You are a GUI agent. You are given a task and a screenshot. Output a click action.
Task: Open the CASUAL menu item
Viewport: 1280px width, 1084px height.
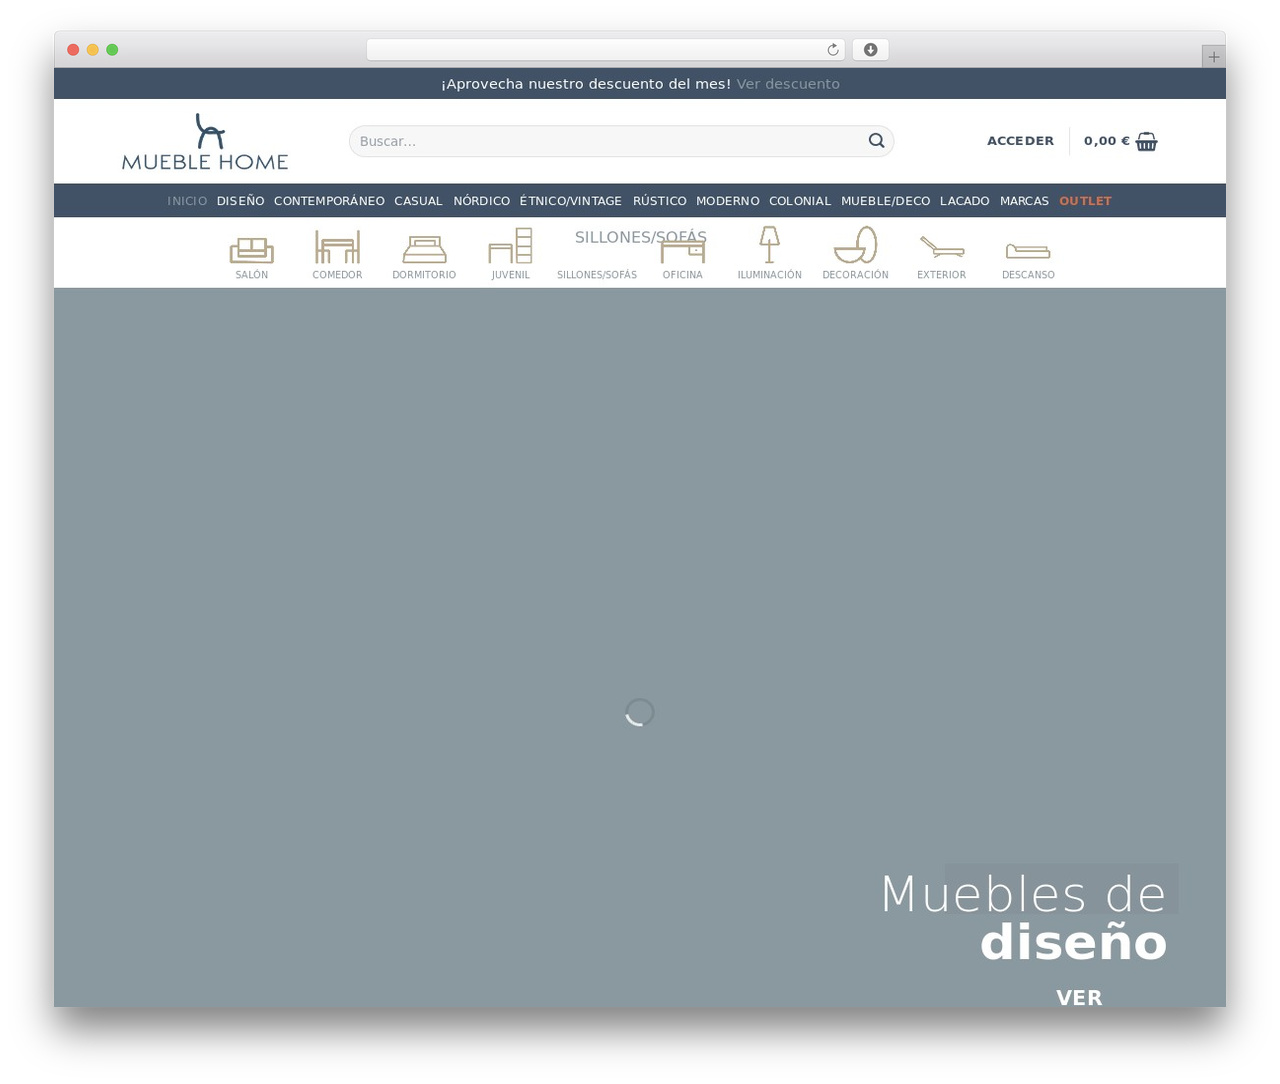[418, 201]
